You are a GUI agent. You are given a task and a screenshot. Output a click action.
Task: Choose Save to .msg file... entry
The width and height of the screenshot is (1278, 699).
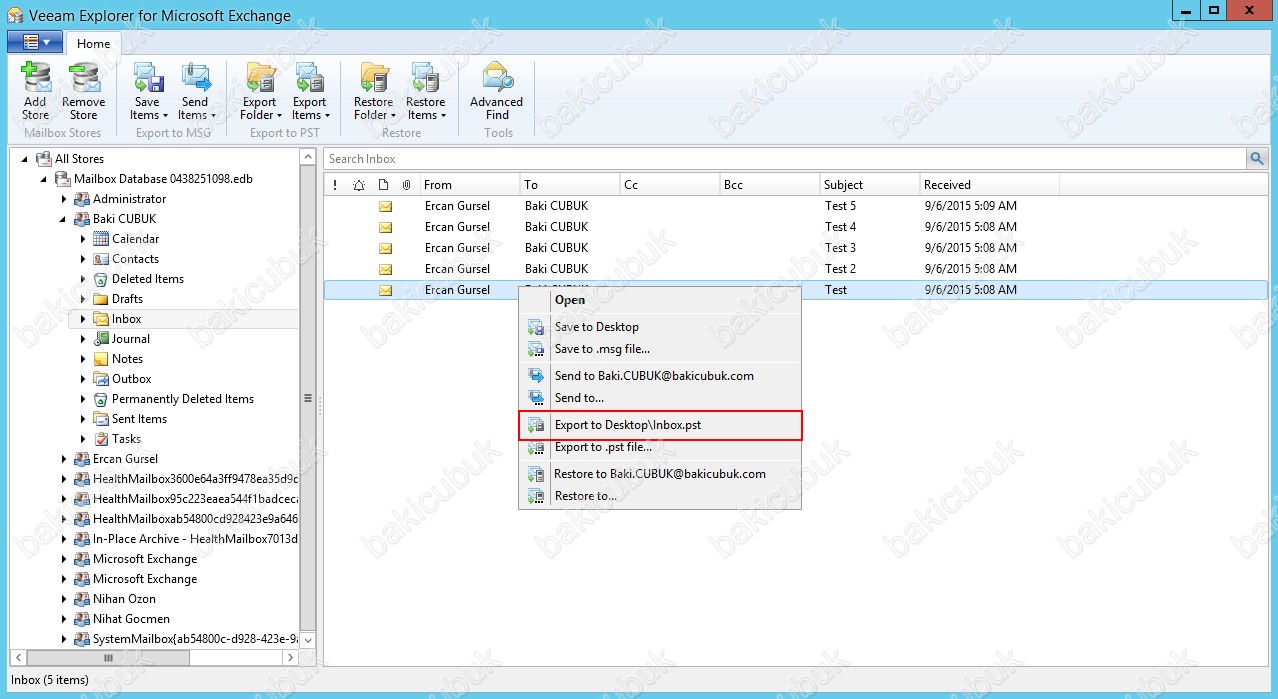660,349
